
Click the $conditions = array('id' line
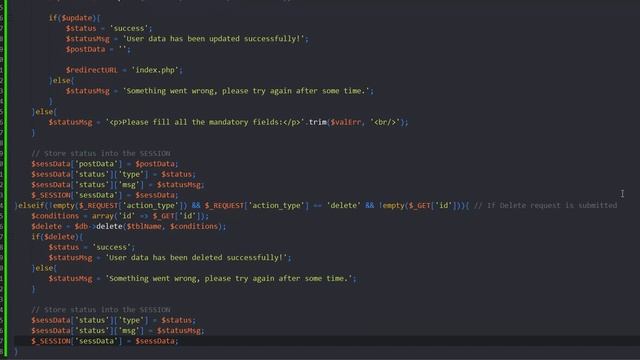[x=120, y=216]
